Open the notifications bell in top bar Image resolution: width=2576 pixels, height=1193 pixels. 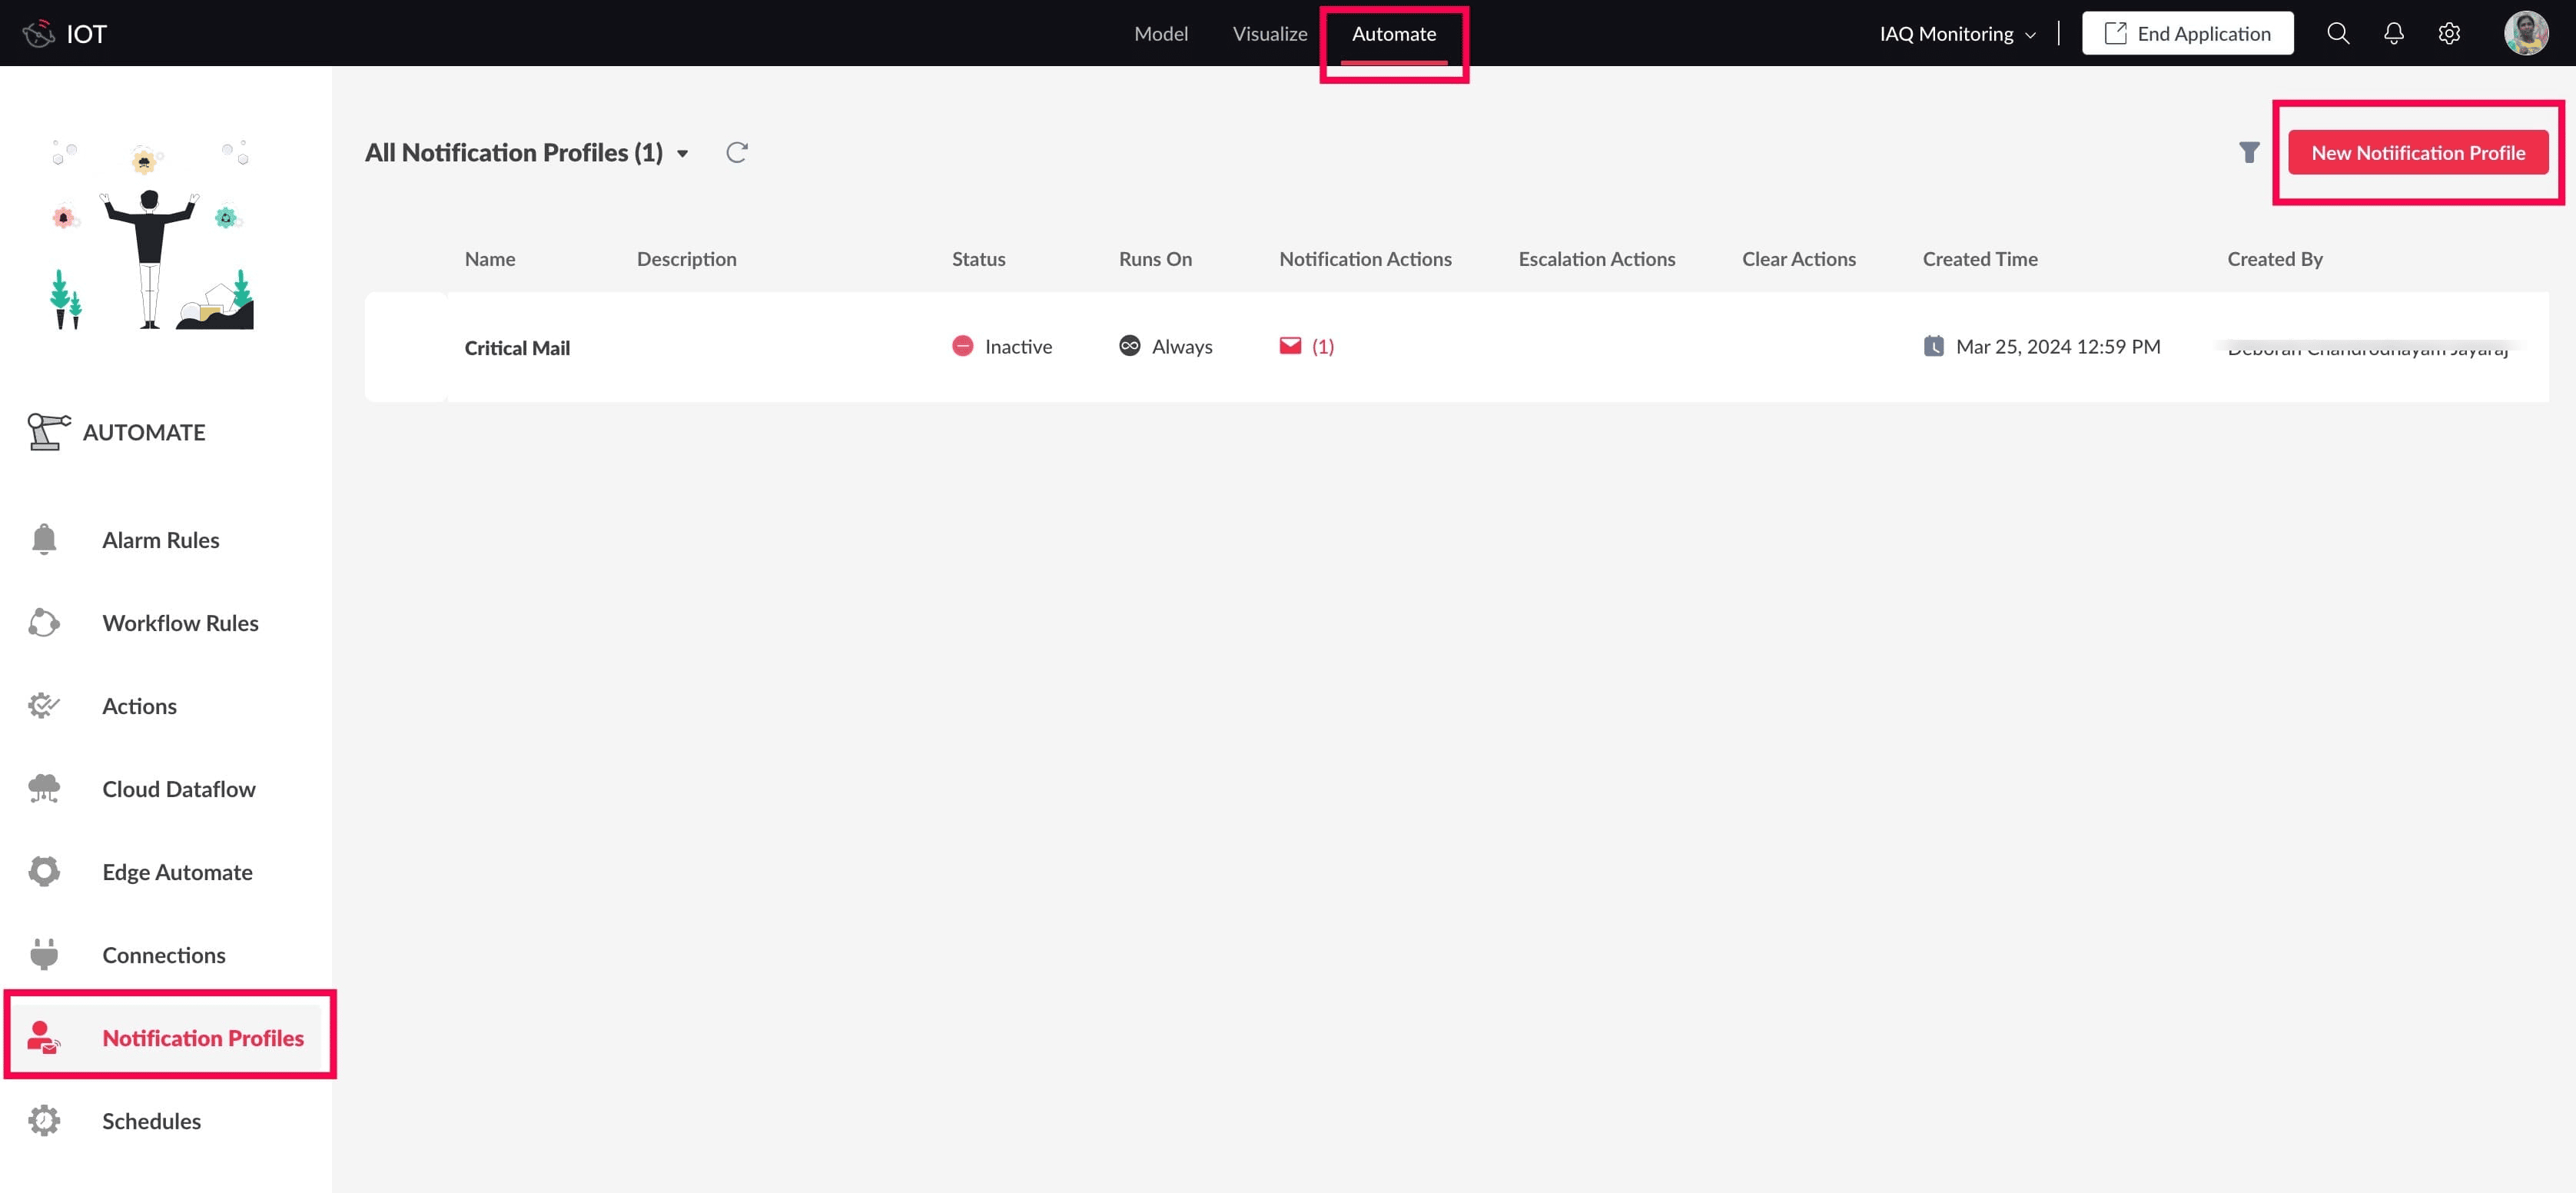(x=2394, y=33)
